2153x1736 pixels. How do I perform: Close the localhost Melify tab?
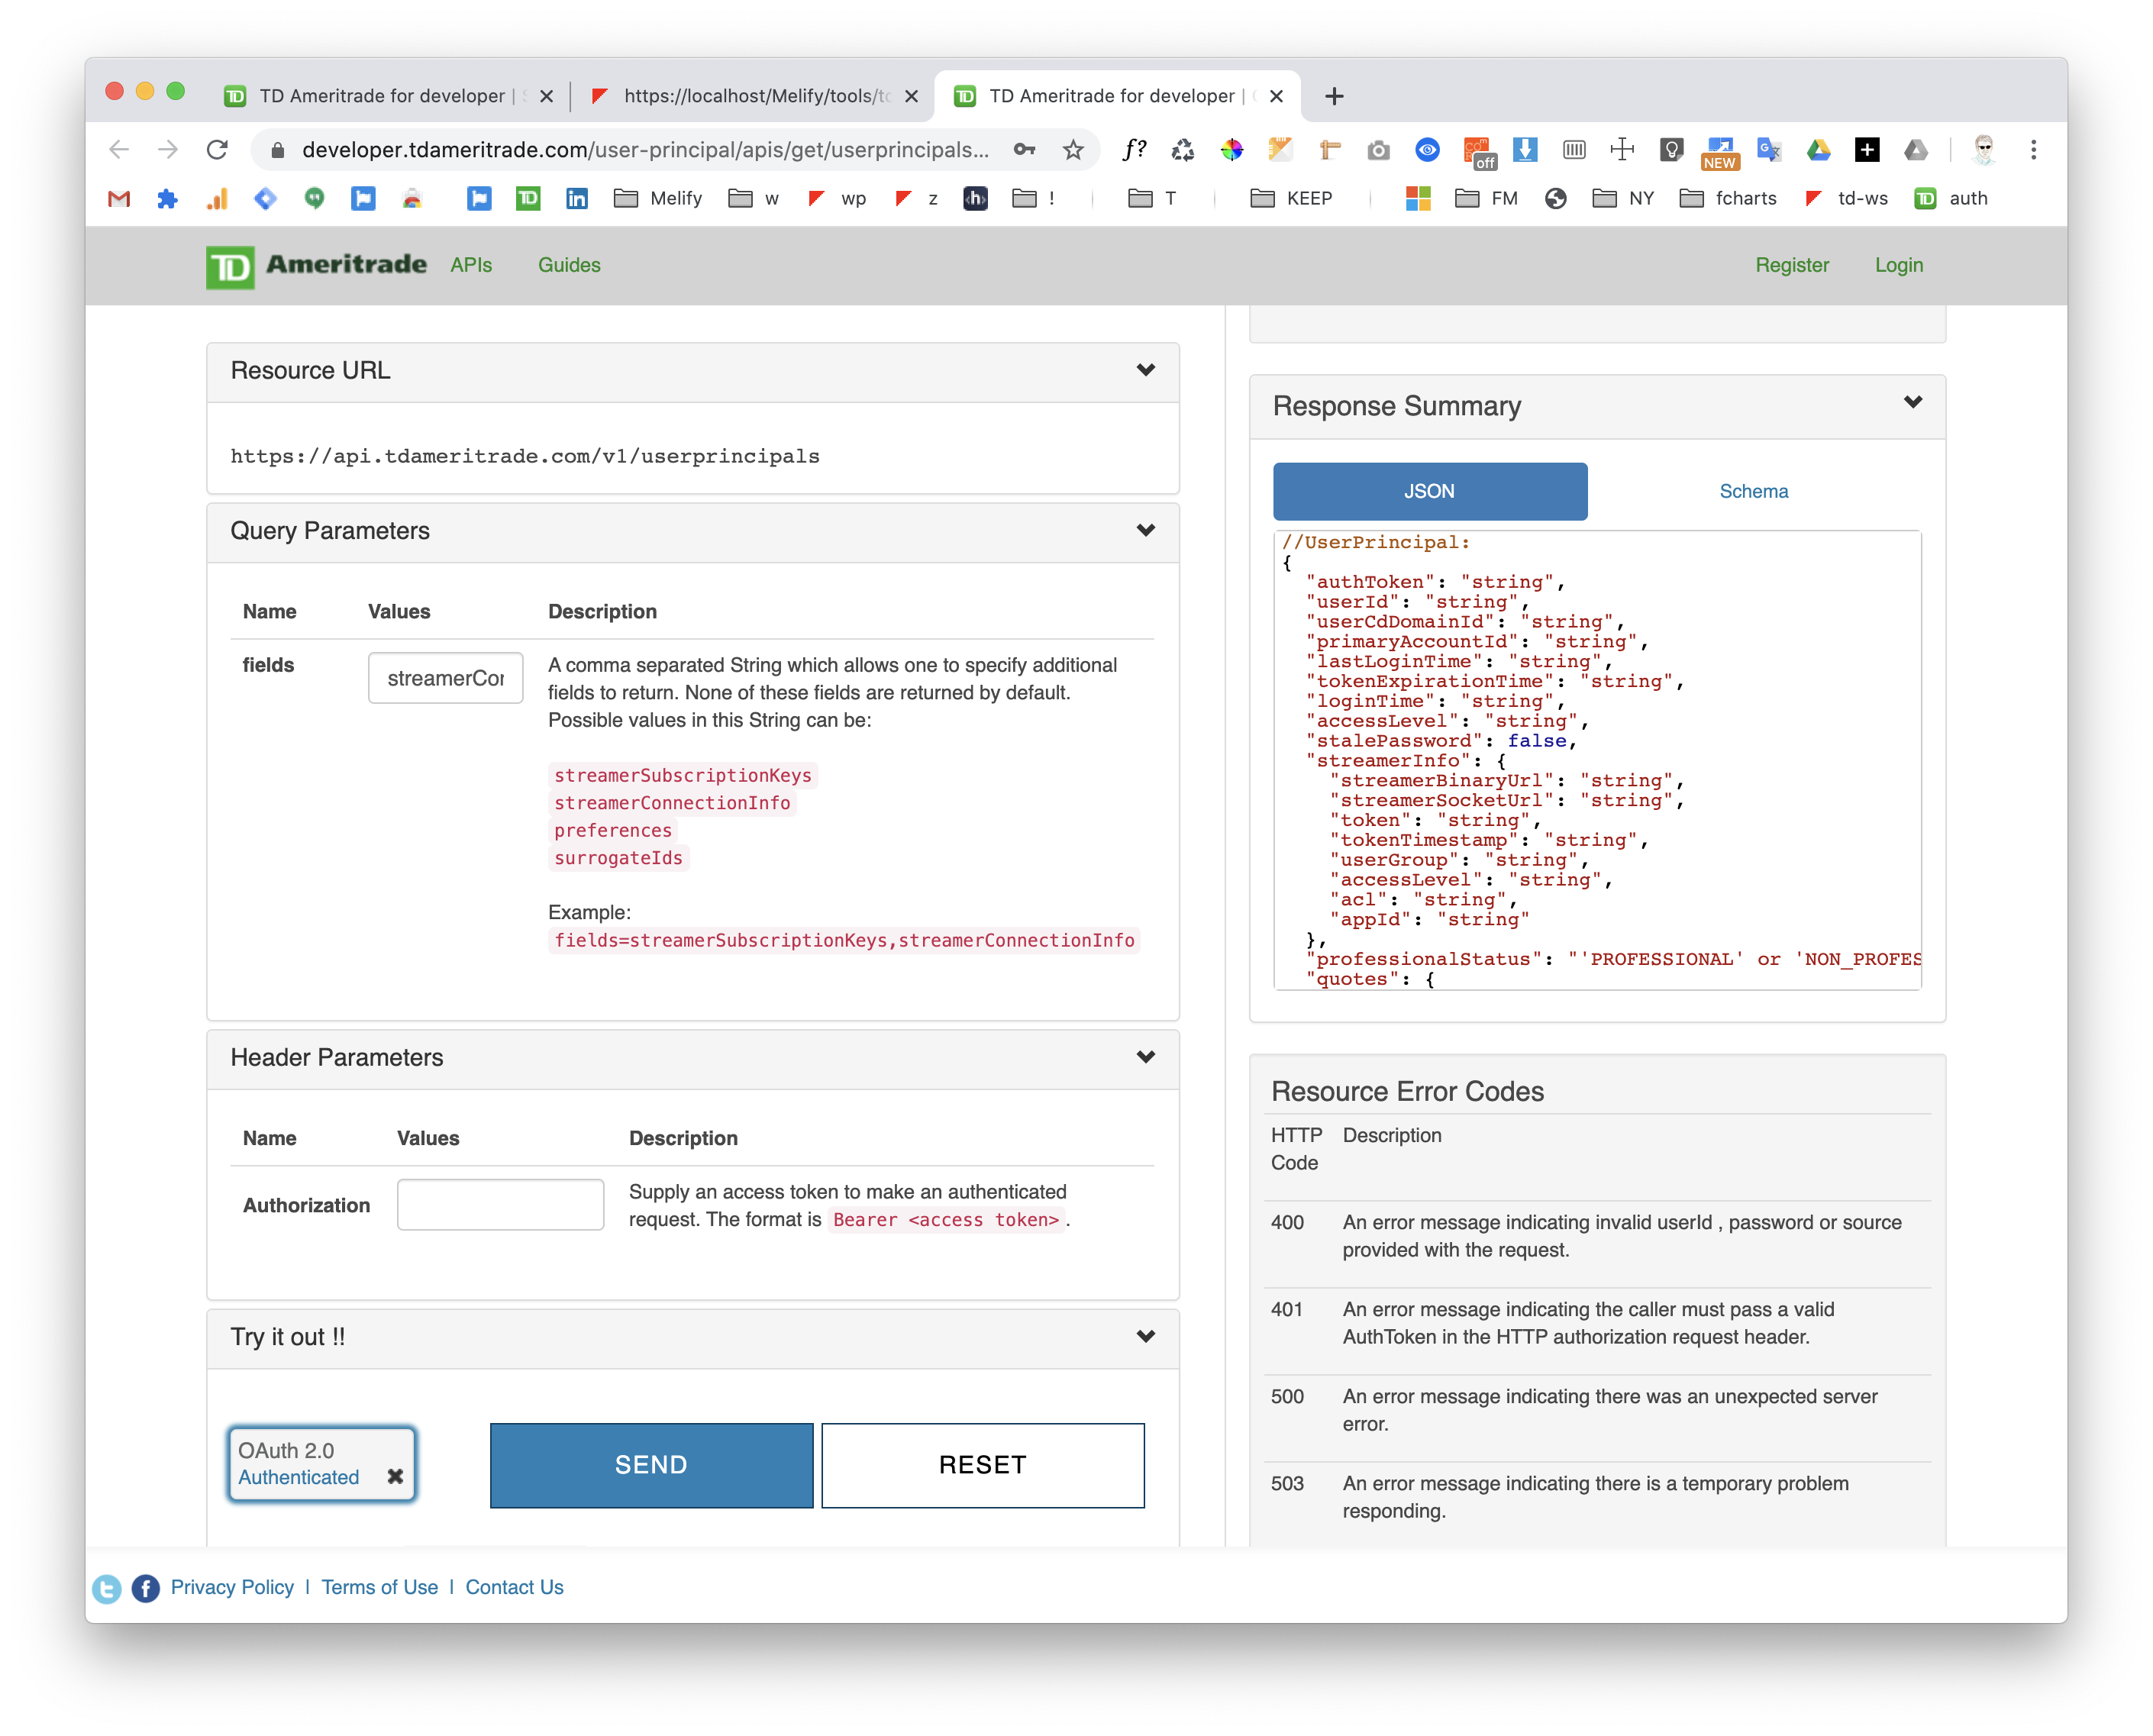coord(911,96)
